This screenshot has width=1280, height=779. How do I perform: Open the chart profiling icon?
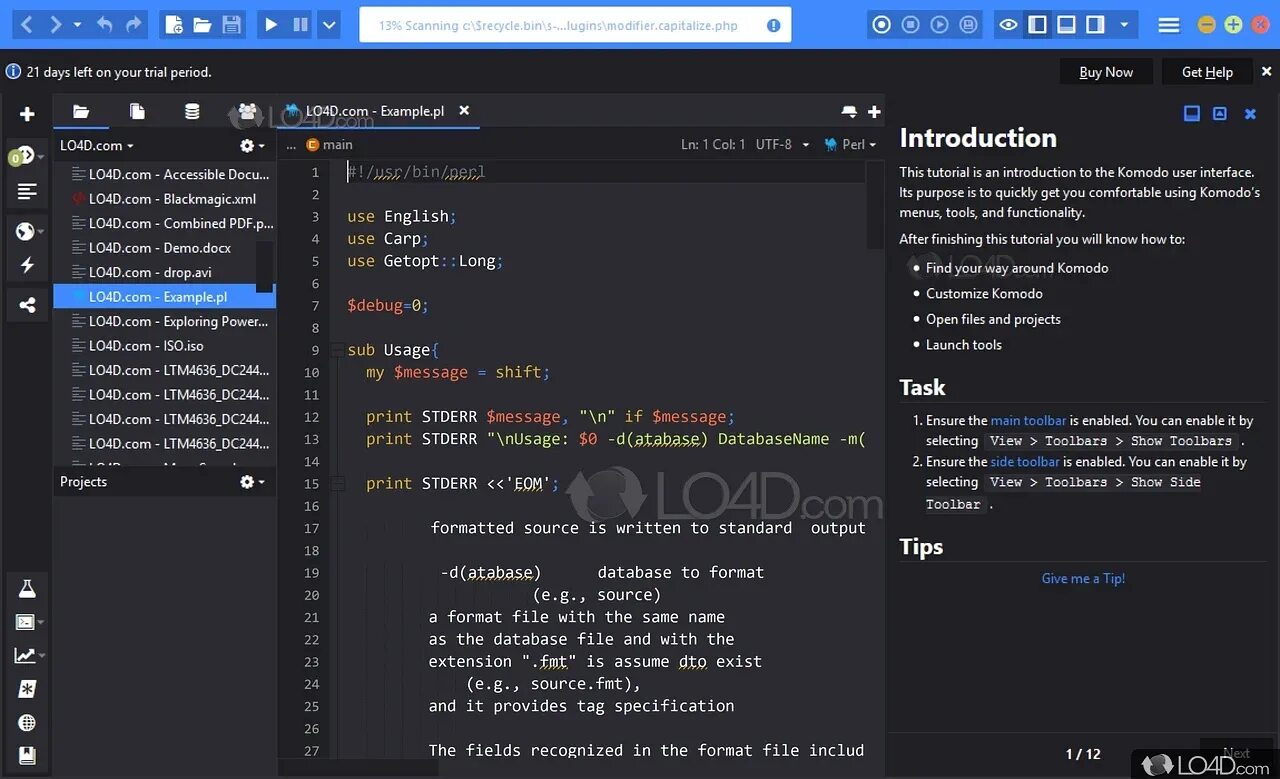point(27,656)
